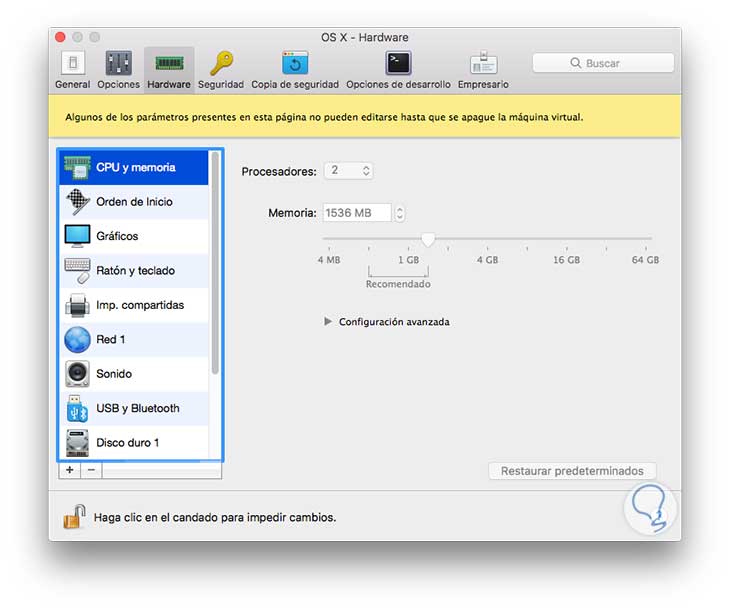Click in the Memoria value field

(x=357, y=213)
